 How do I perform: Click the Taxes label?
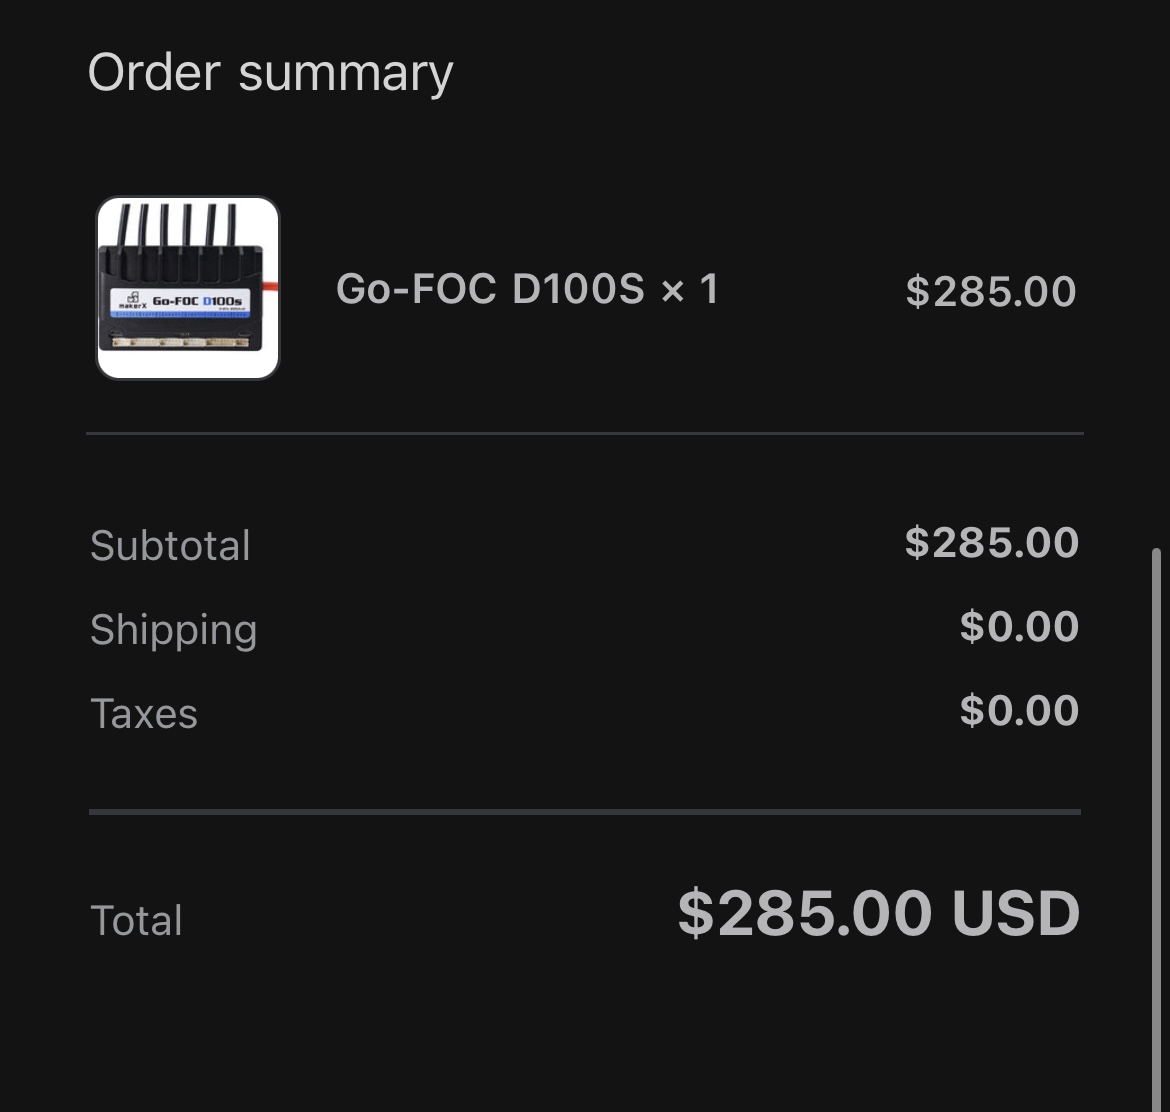click(144, 714)
